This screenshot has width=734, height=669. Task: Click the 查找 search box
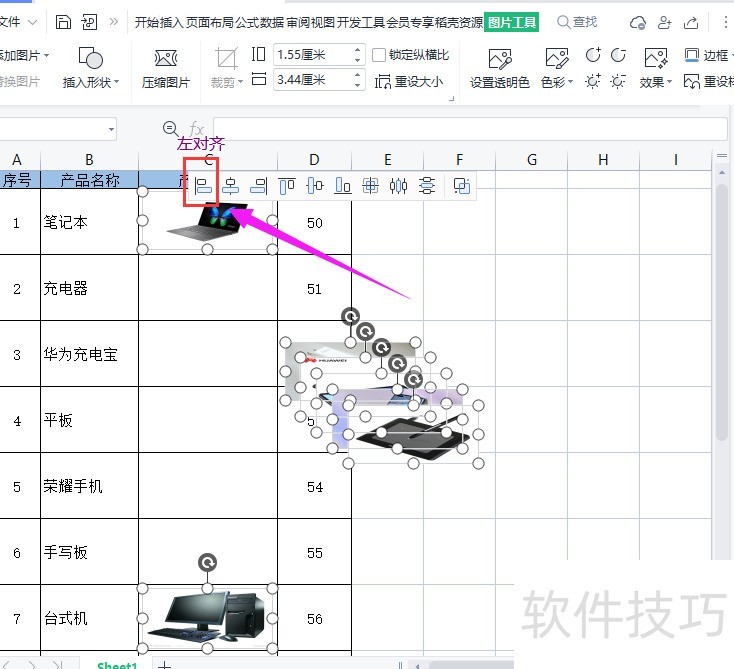[x=584, y=22]
